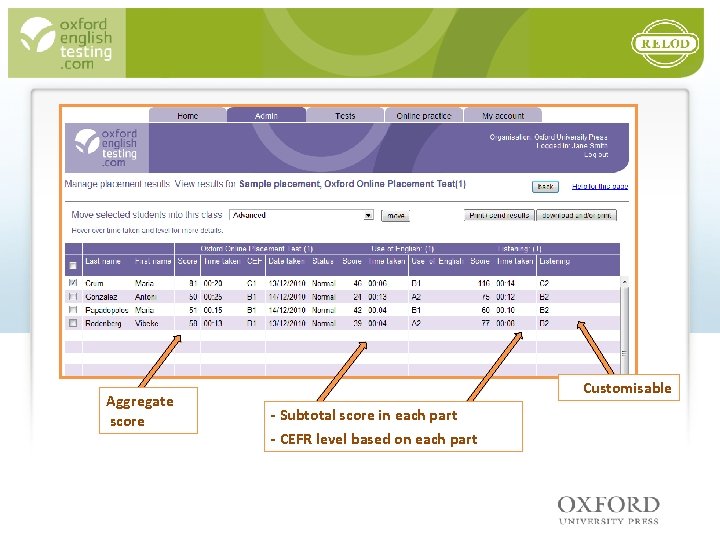The height and width of the screenshot is (540, 720).
Task: Click the first name Vibeke
Action: (146, 323)
